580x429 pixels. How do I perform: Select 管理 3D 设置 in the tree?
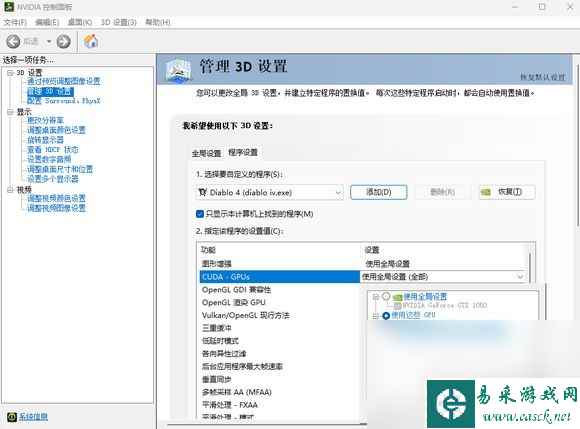pos(50,91)
